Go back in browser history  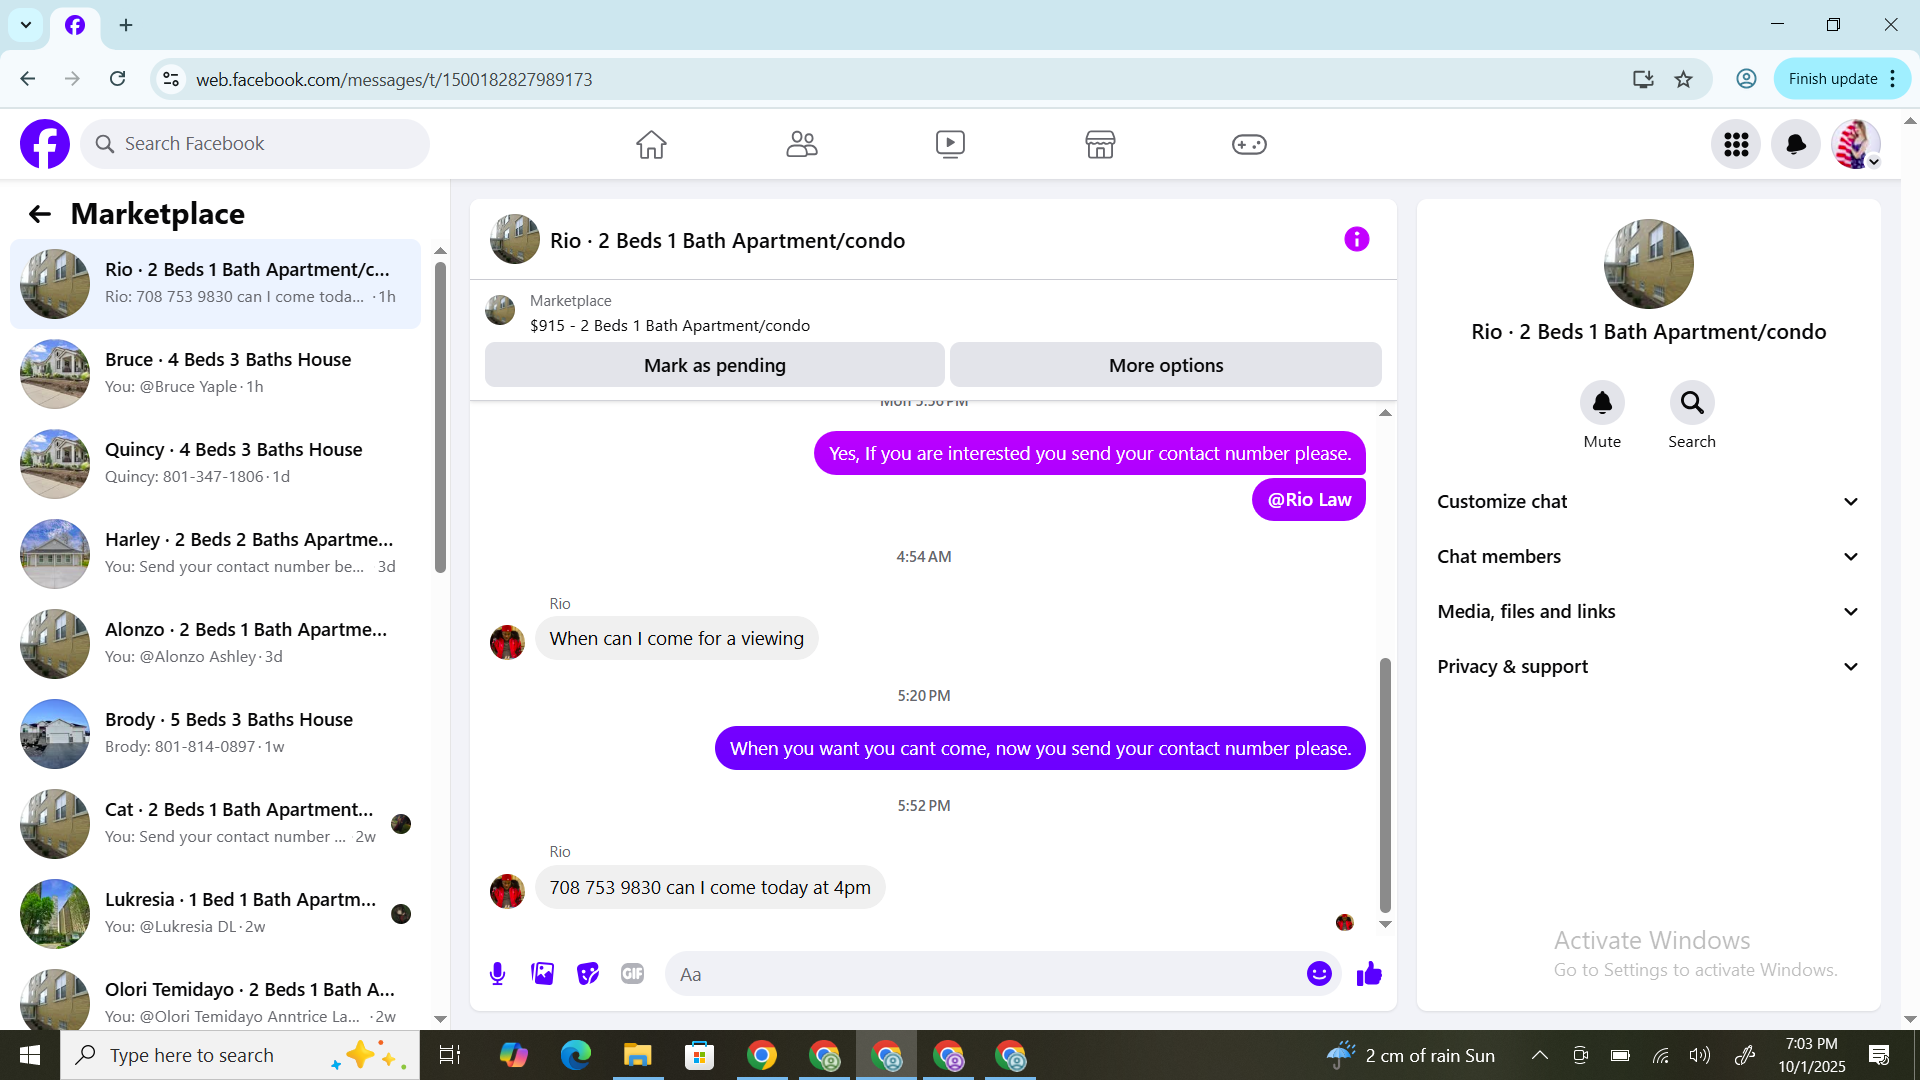coord(28,79)
